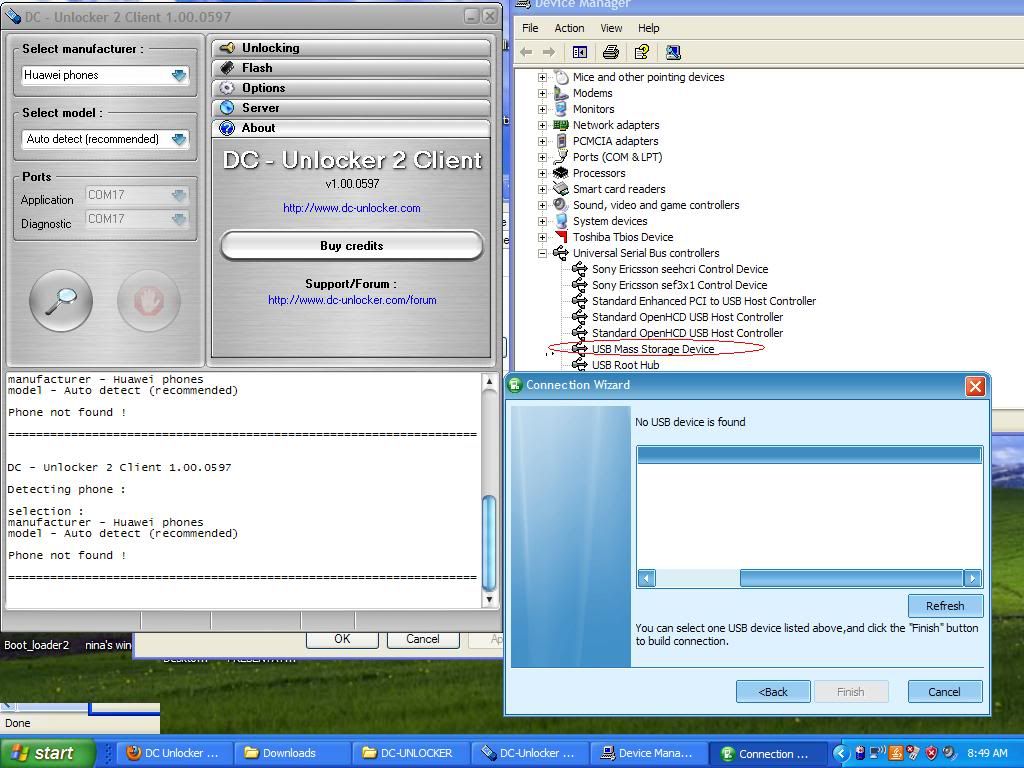Viewport: 1024px width, 768px height.
Task: Click the red stop hand button
Action: (148, 300)
